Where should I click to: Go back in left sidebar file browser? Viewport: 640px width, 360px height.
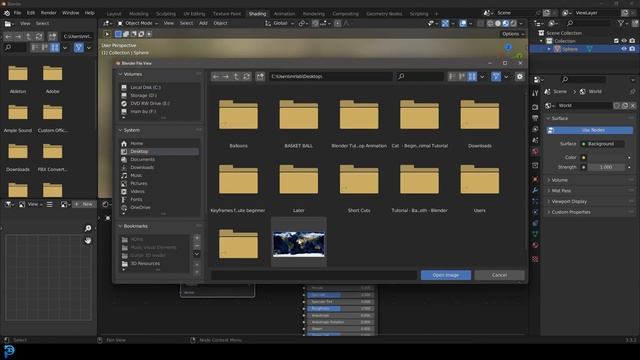tap(8, 36)
